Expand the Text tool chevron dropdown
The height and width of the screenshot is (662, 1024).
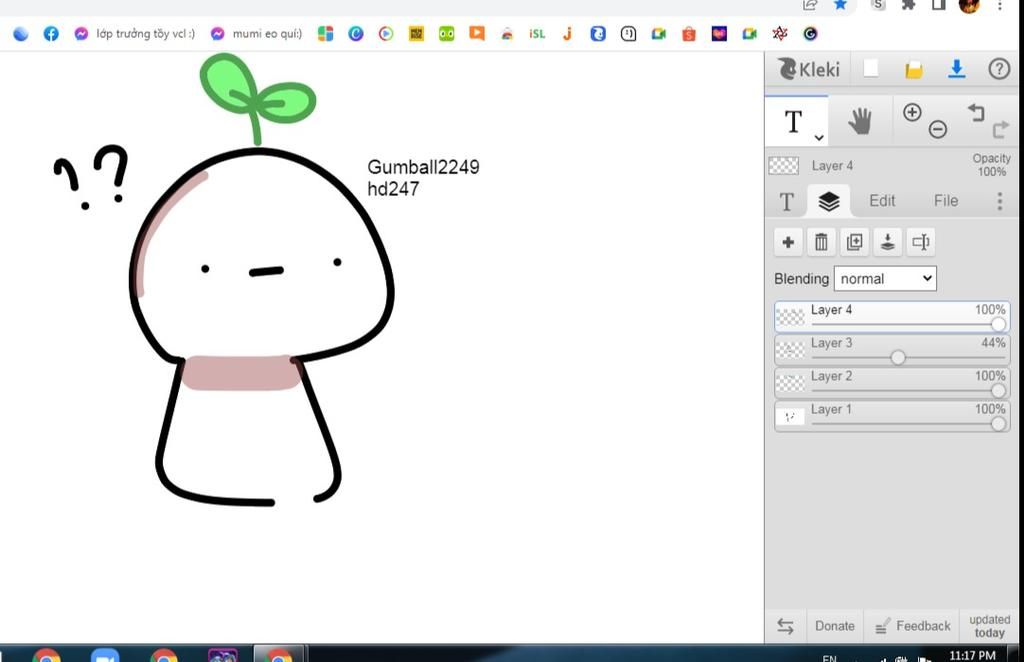819,138
